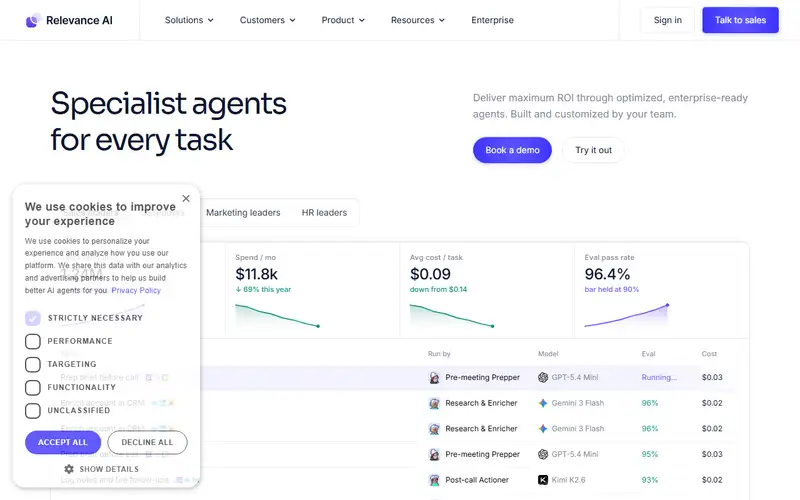The image size is (800, 500).
Task: Click the Relevance AI logo
Action: (x=69, y=20)
